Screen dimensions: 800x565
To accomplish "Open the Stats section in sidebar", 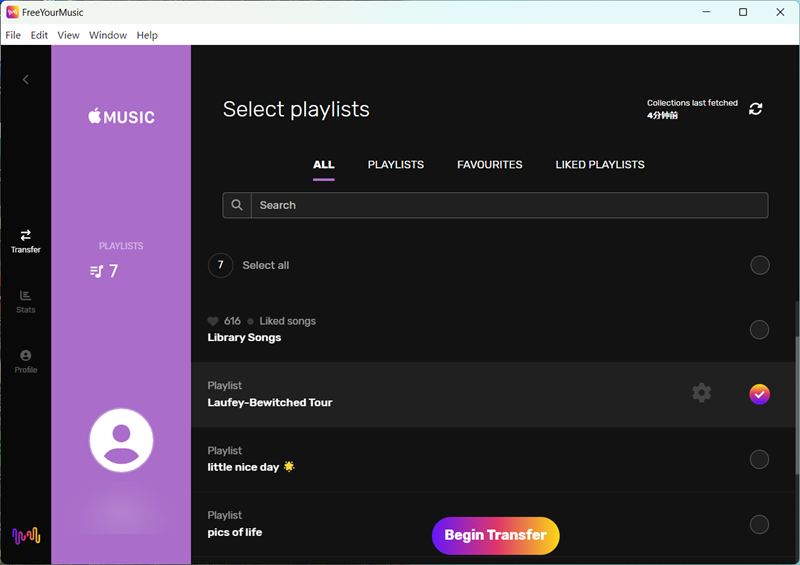I will [x=26, y=302].
